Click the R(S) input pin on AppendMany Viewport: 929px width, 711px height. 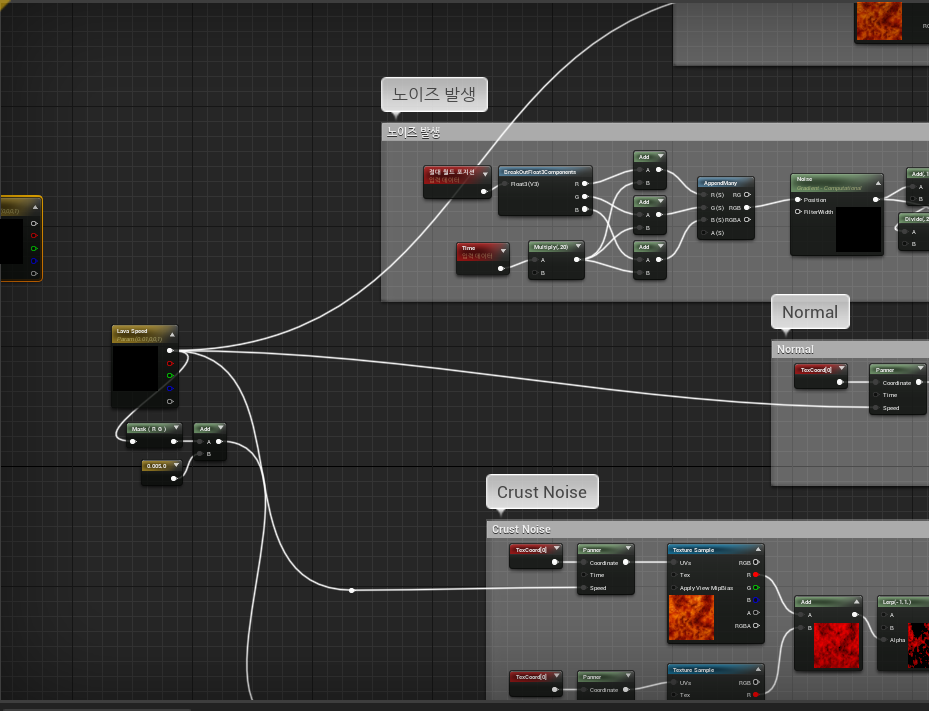pyautogui.click(x=704, y=195)
